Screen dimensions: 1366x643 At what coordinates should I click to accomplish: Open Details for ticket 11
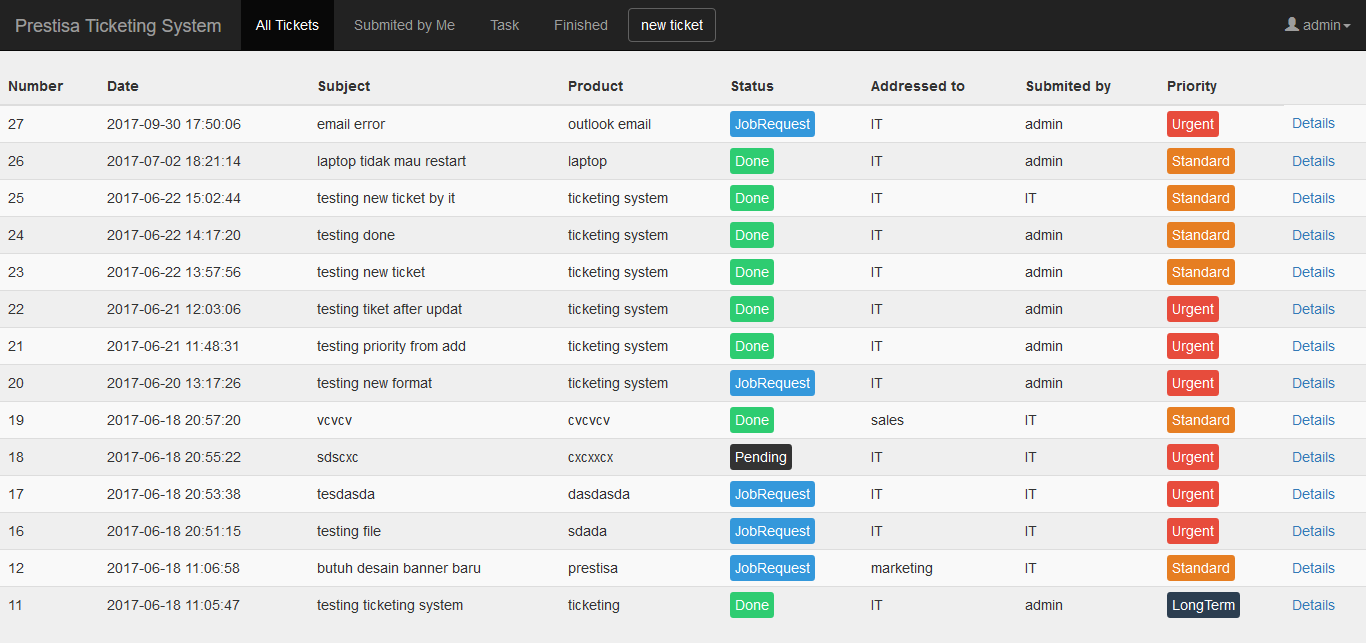(x=1313, y=605)
